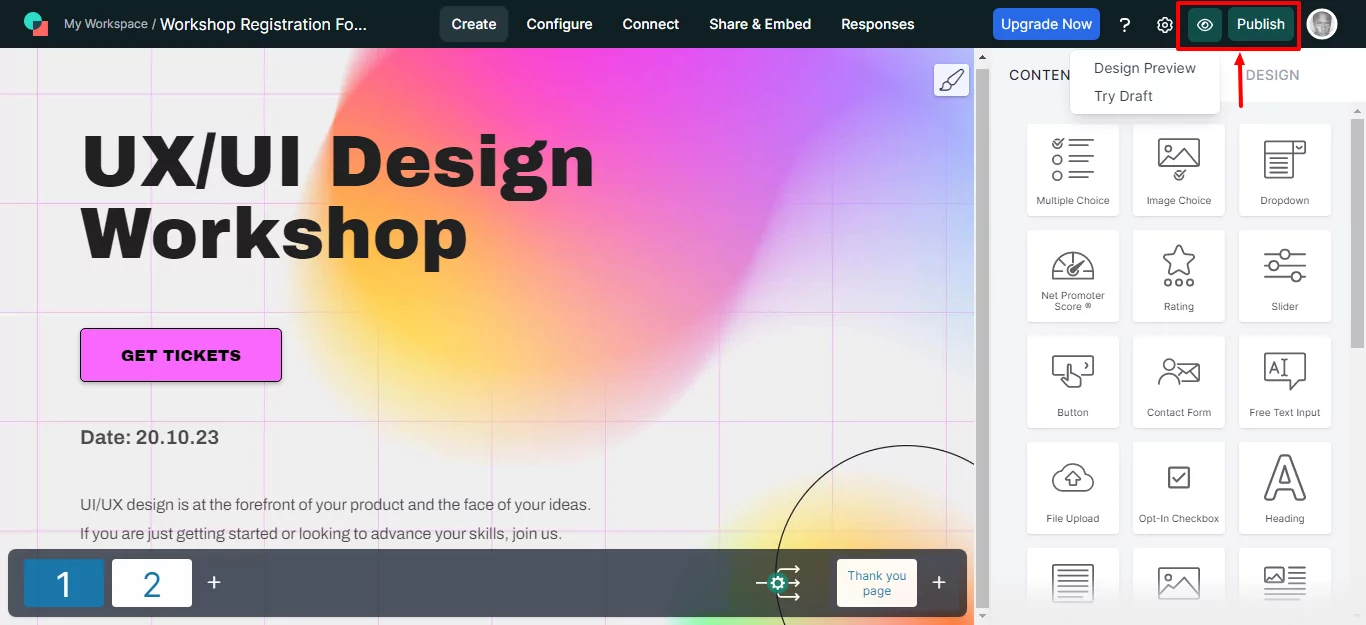Add the Multiple Choice element
This screenshot has height=625, width=1366.
(1072, 170)
